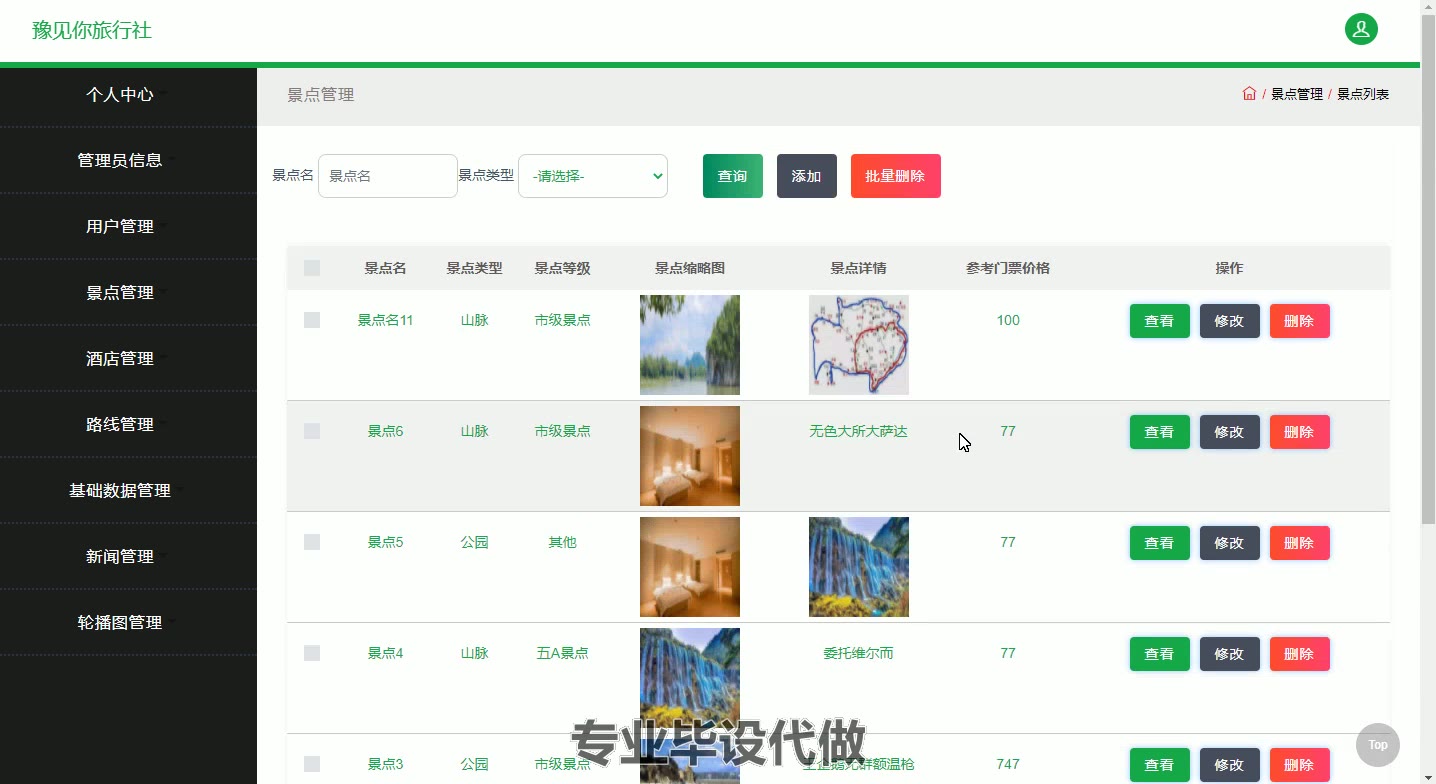
Task: Click ticket price 747 cell
Action: (x=1008, y=764)
